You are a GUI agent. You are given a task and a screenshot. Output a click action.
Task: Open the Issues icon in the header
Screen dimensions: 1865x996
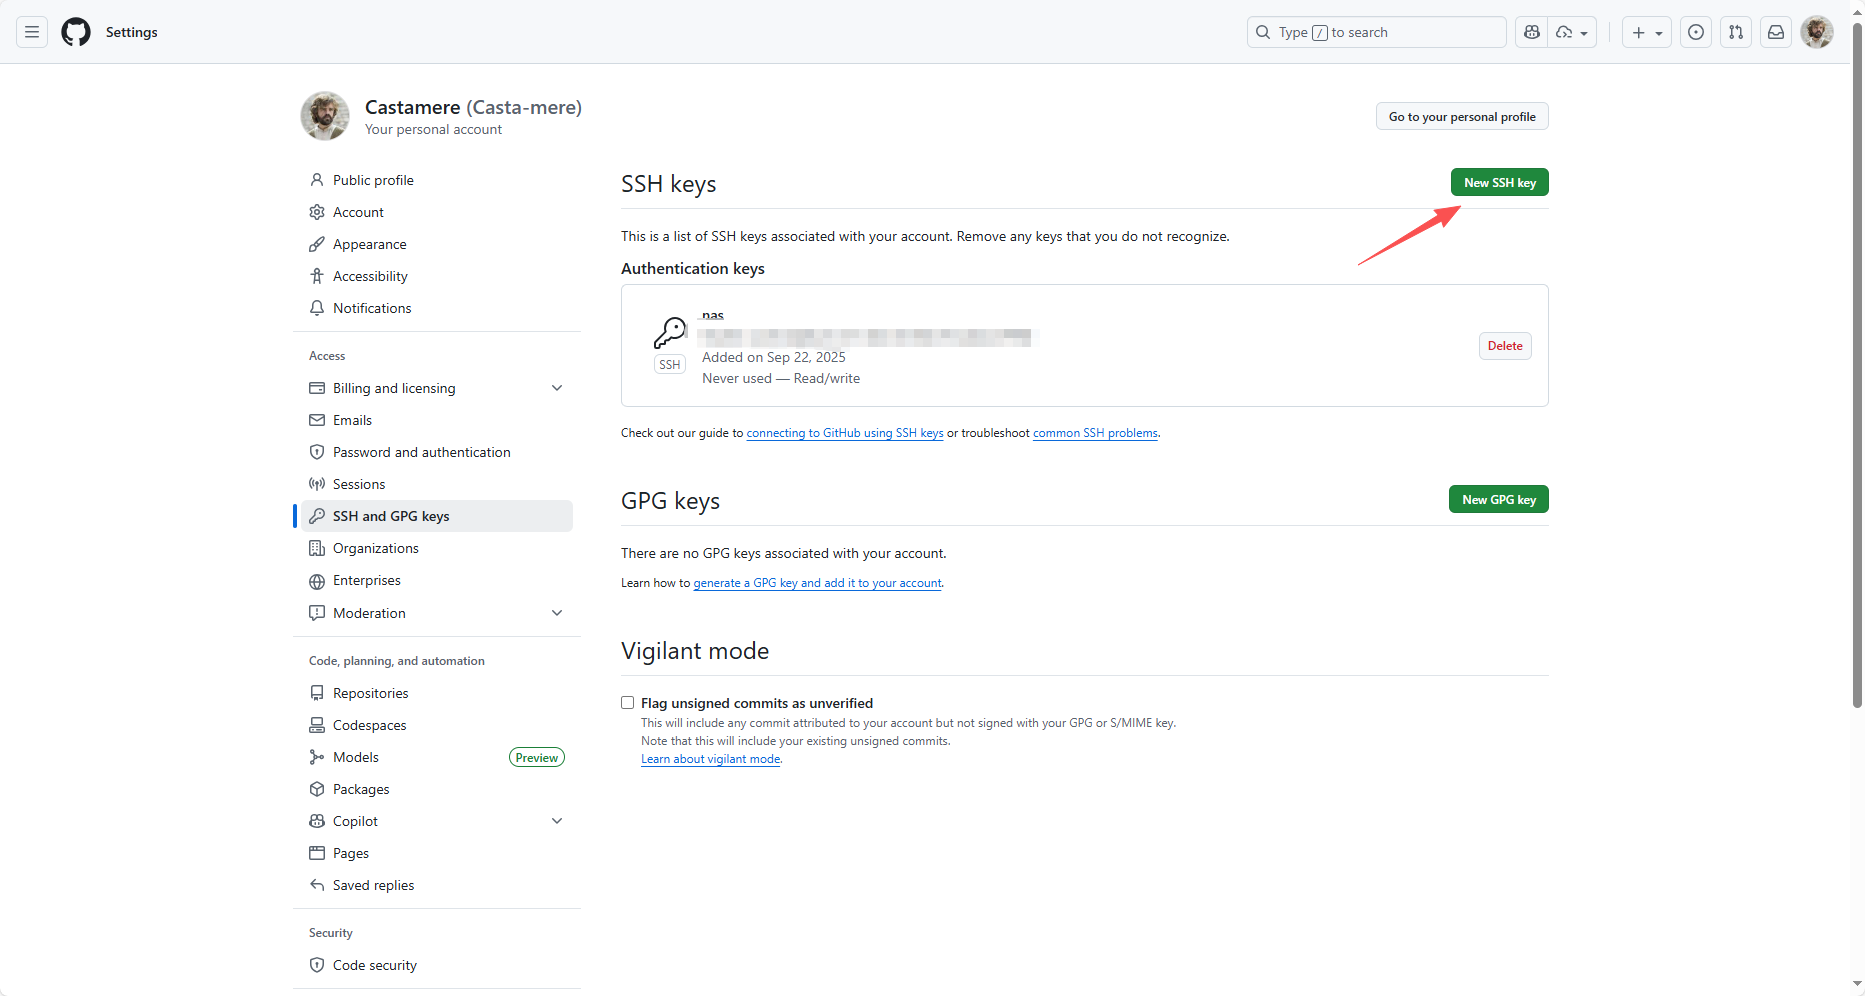pyautogui.click(x=1696, y=32)
